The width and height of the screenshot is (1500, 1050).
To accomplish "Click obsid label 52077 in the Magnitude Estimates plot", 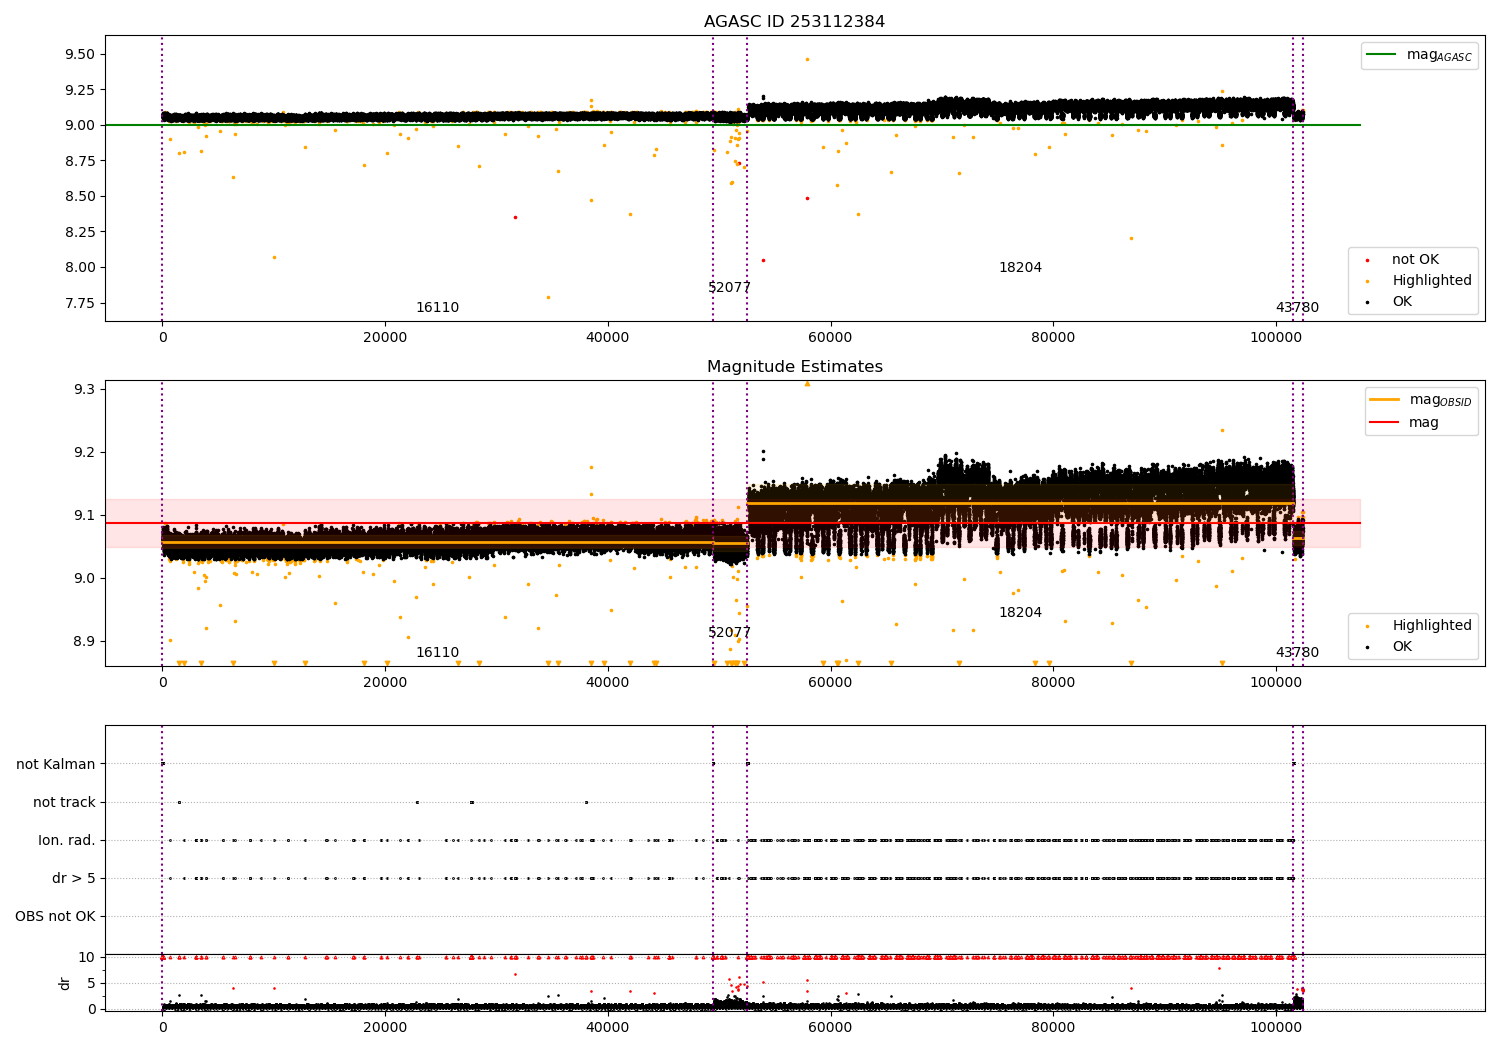I will point(729,633).
